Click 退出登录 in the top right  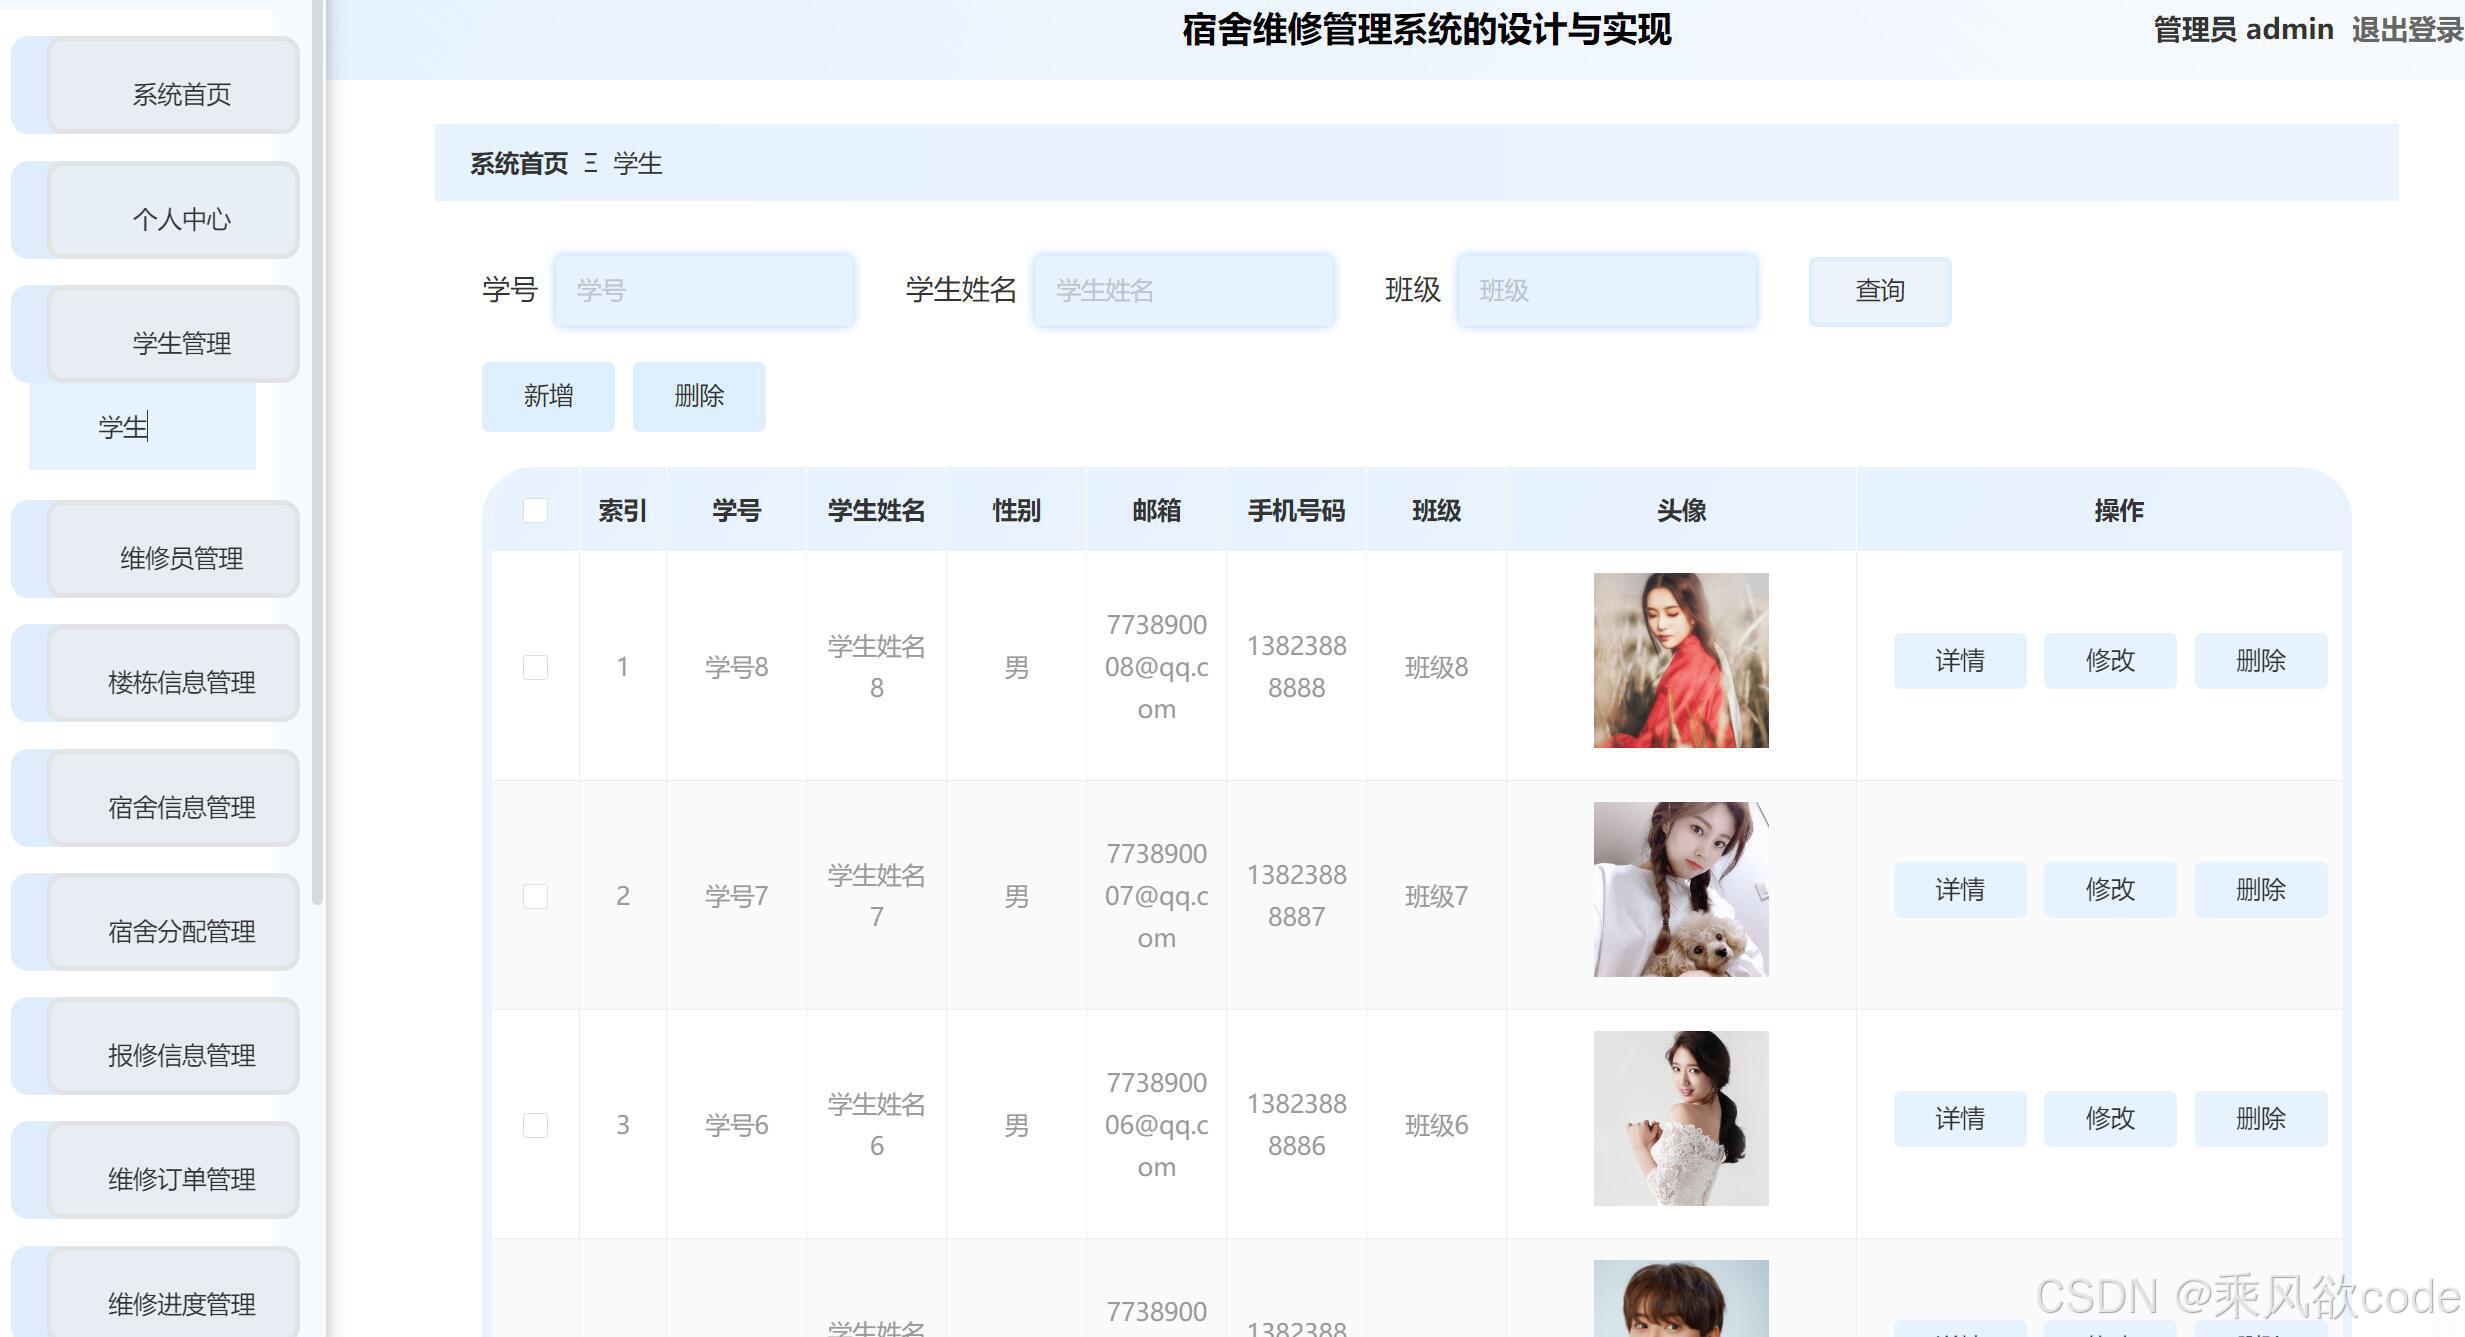coord(2406,30)
